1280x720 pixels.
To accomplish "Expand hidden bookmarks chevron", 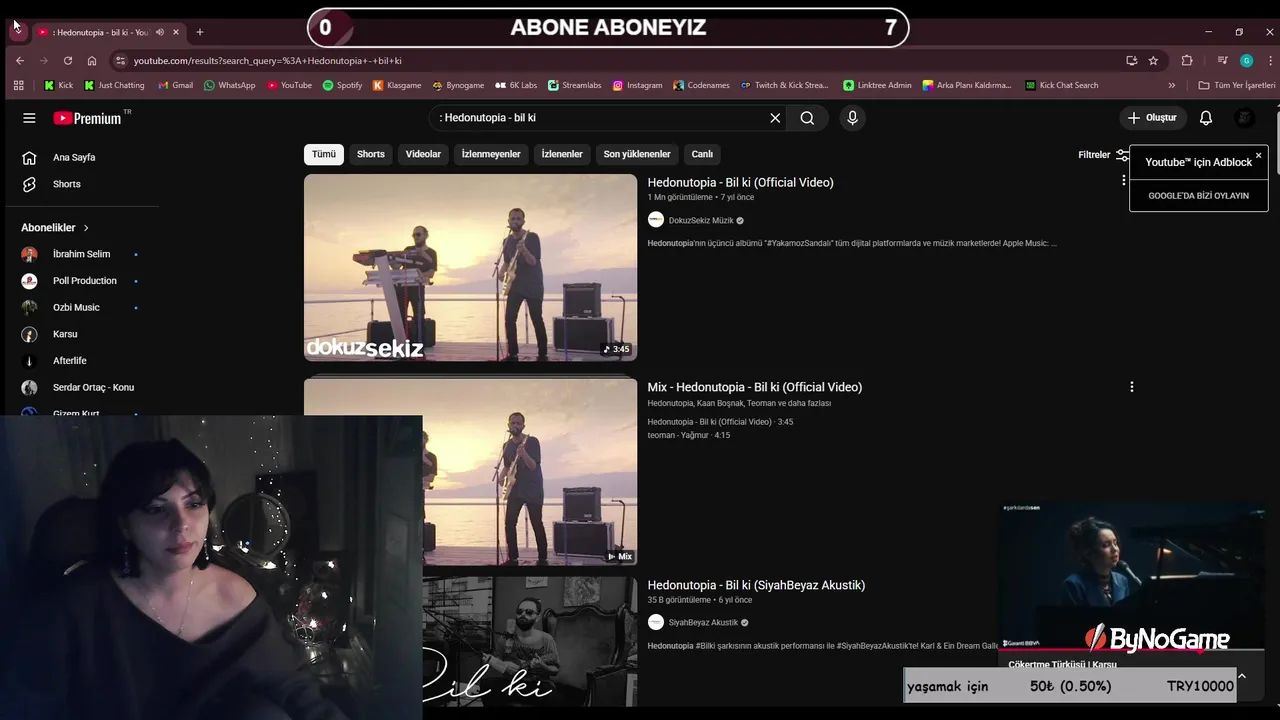I will pos(1172,85).
